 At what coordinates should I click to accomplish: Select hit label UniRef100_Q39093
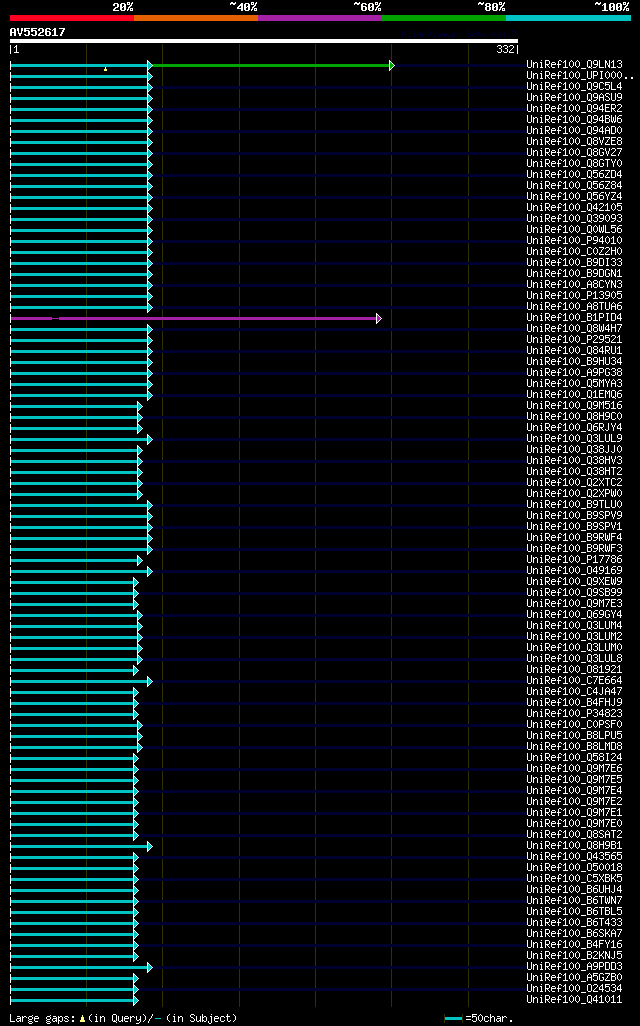[575, 219]
